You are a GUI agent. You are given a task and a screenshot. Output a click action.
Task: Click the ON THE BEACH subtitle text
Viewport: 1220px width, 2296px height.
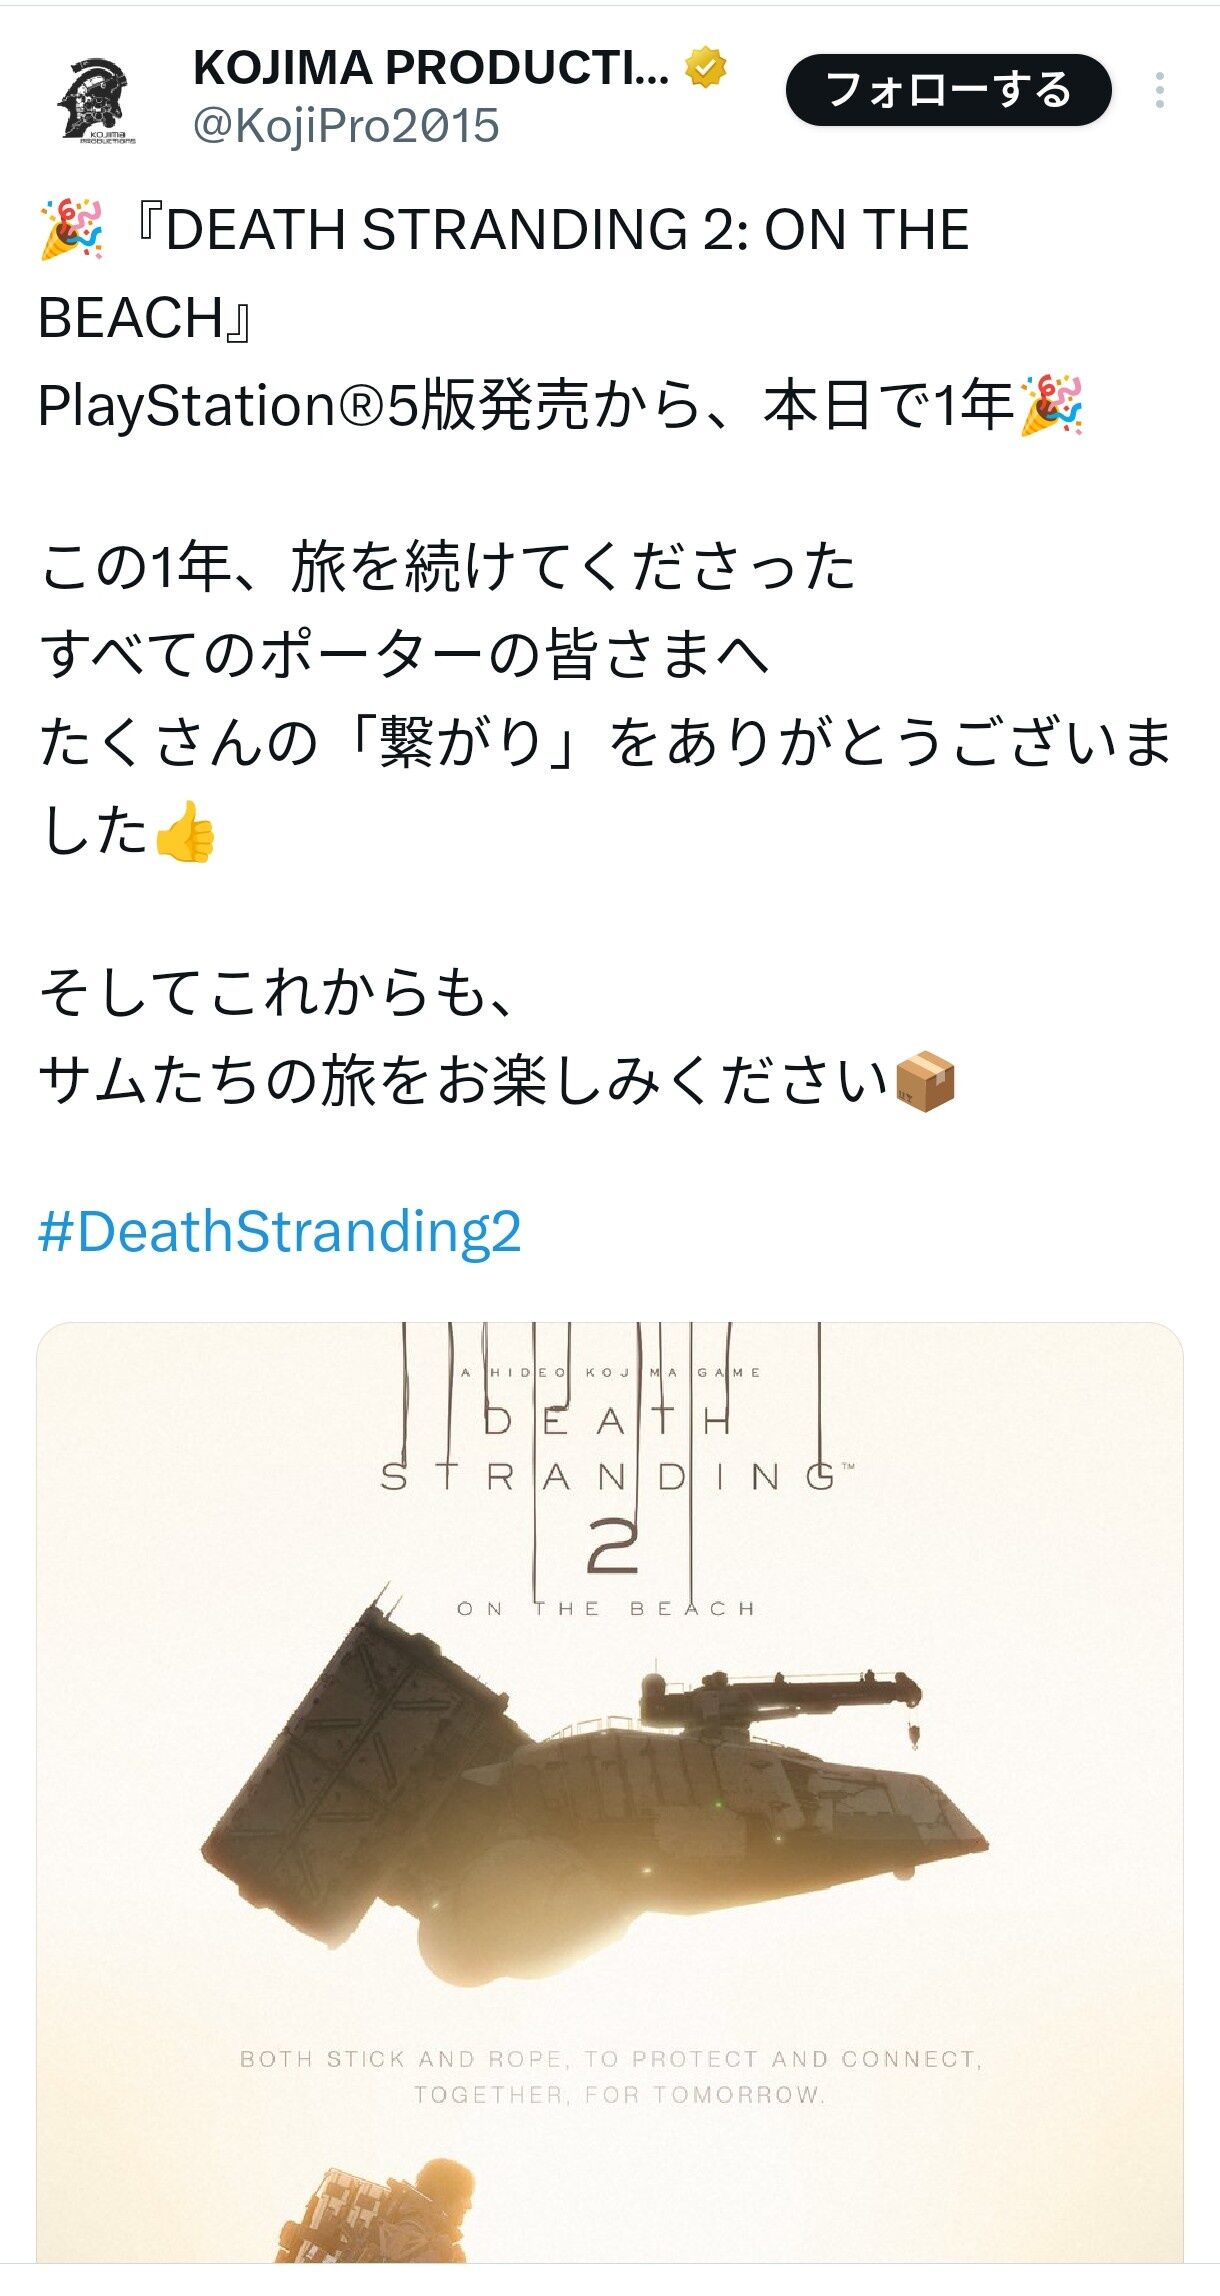(x=606, y=1609)
